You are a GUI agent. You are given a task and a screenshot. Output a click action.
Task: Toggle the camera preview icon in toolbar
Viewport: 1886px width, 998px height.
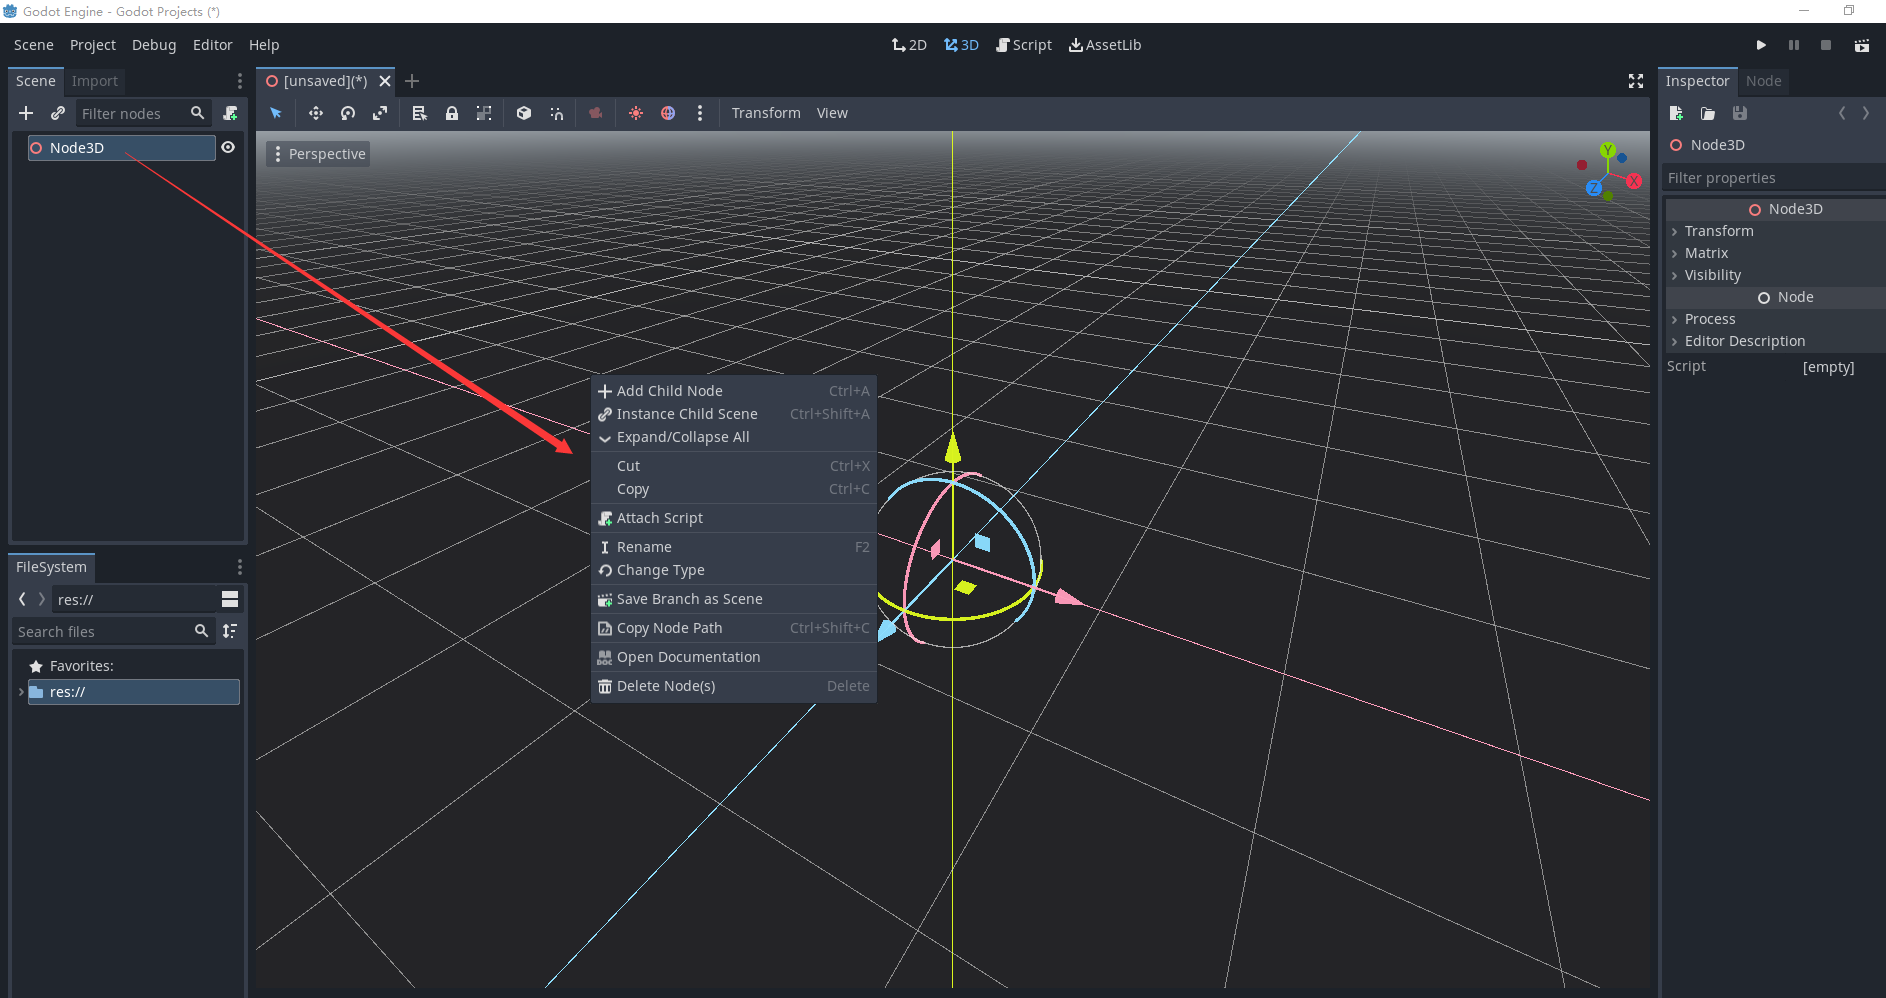(595, 113)
